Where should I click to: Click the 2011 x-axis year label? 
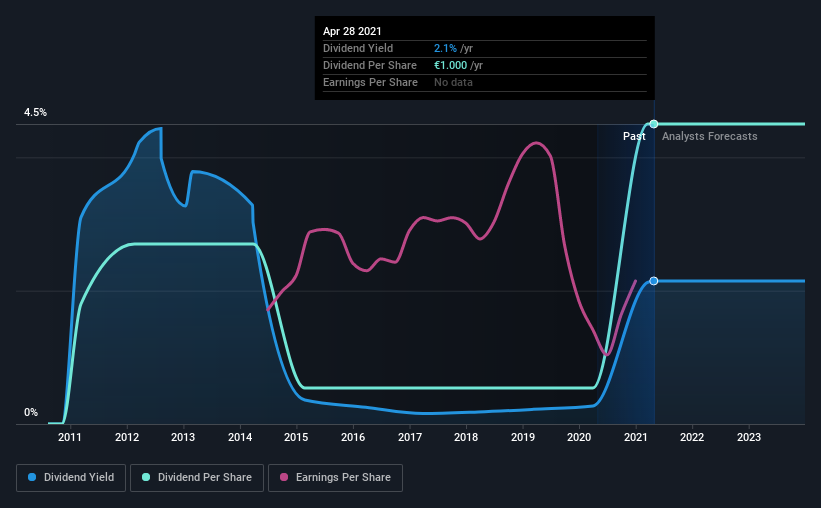pyautogui.click(x=70, y=437)
